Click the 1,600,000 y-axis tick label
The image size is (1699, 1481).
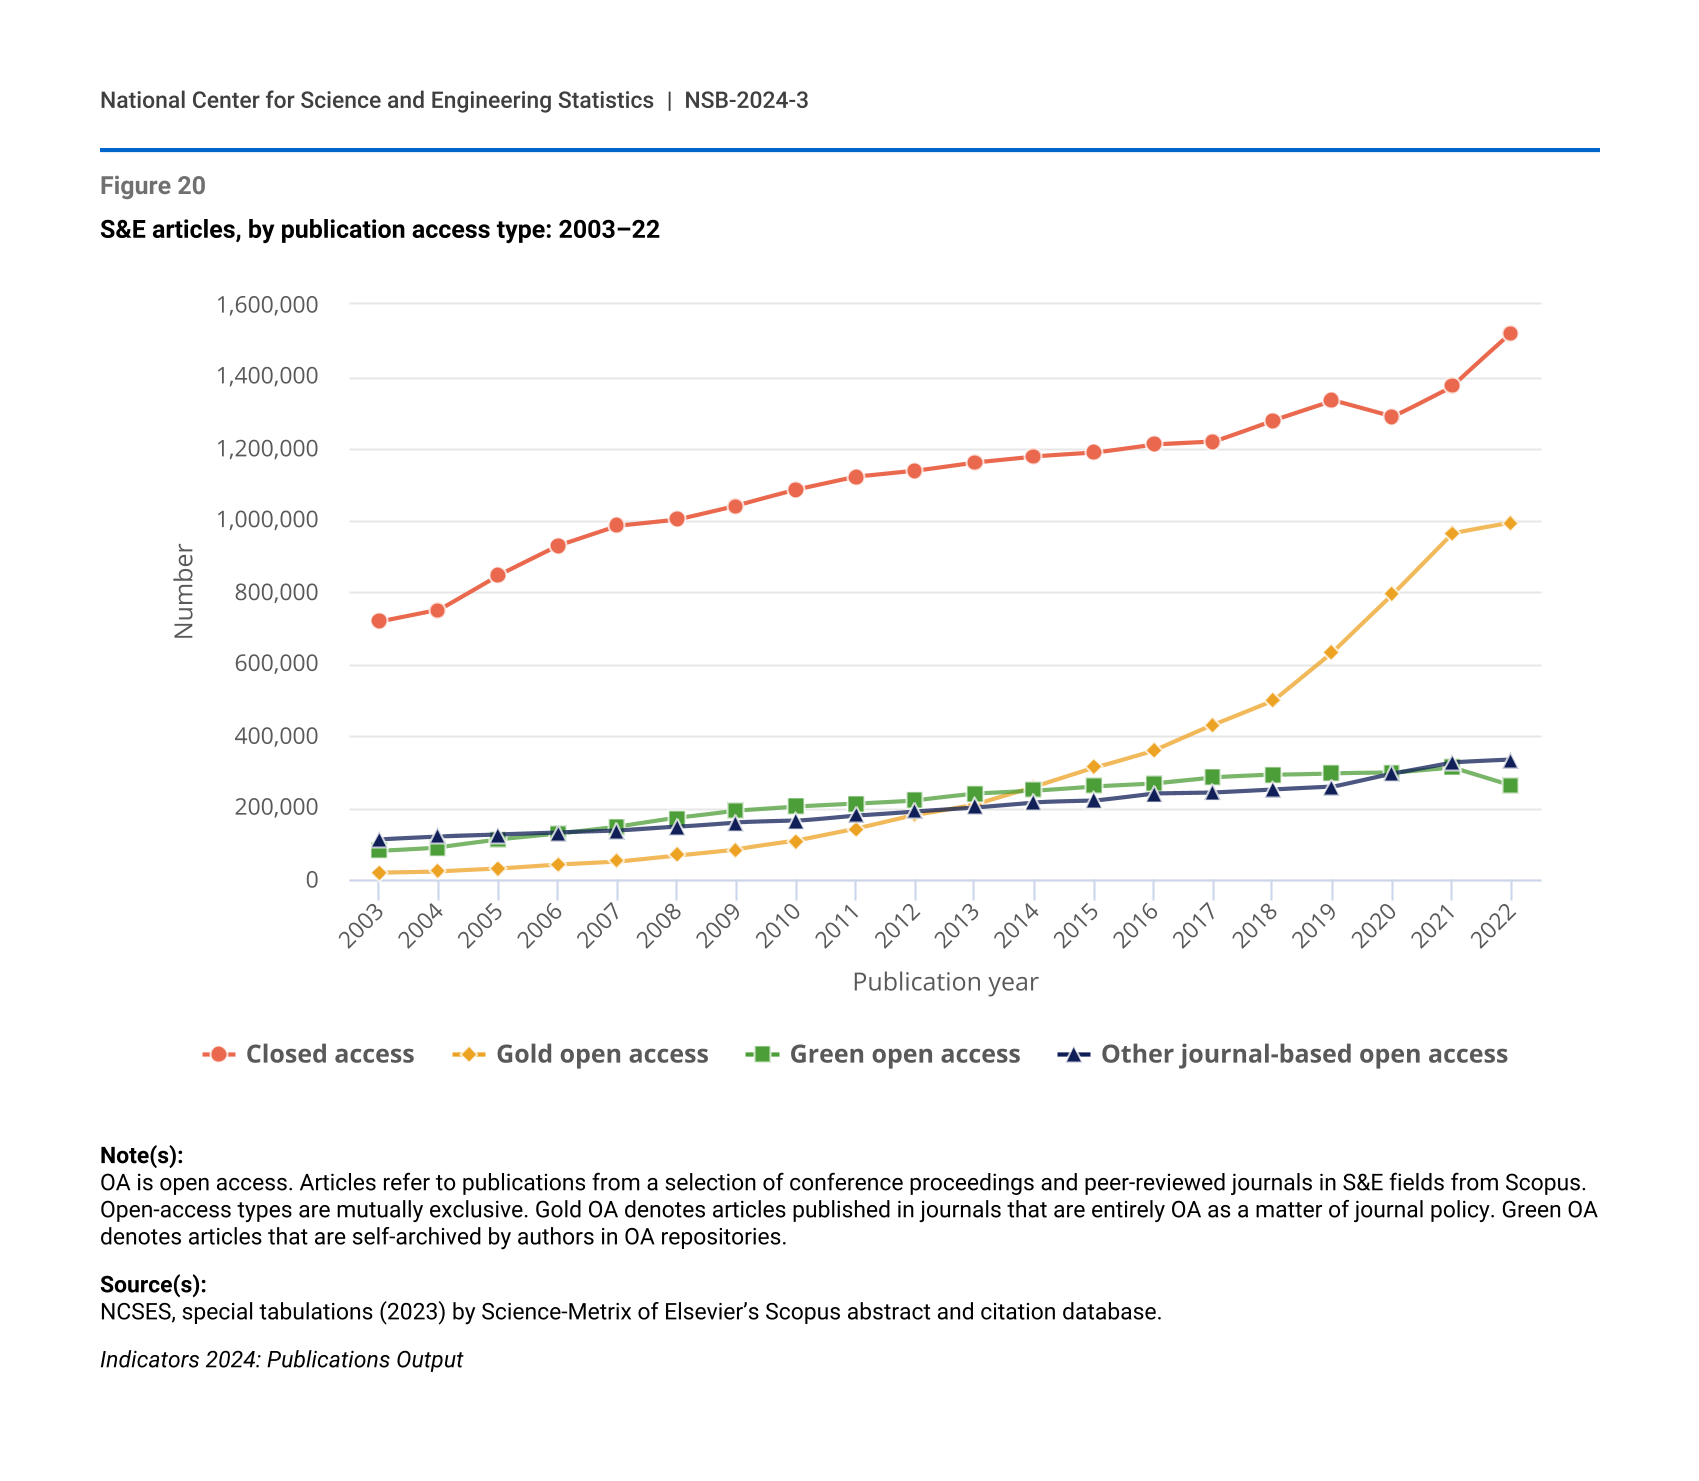[x=267, y=304]
